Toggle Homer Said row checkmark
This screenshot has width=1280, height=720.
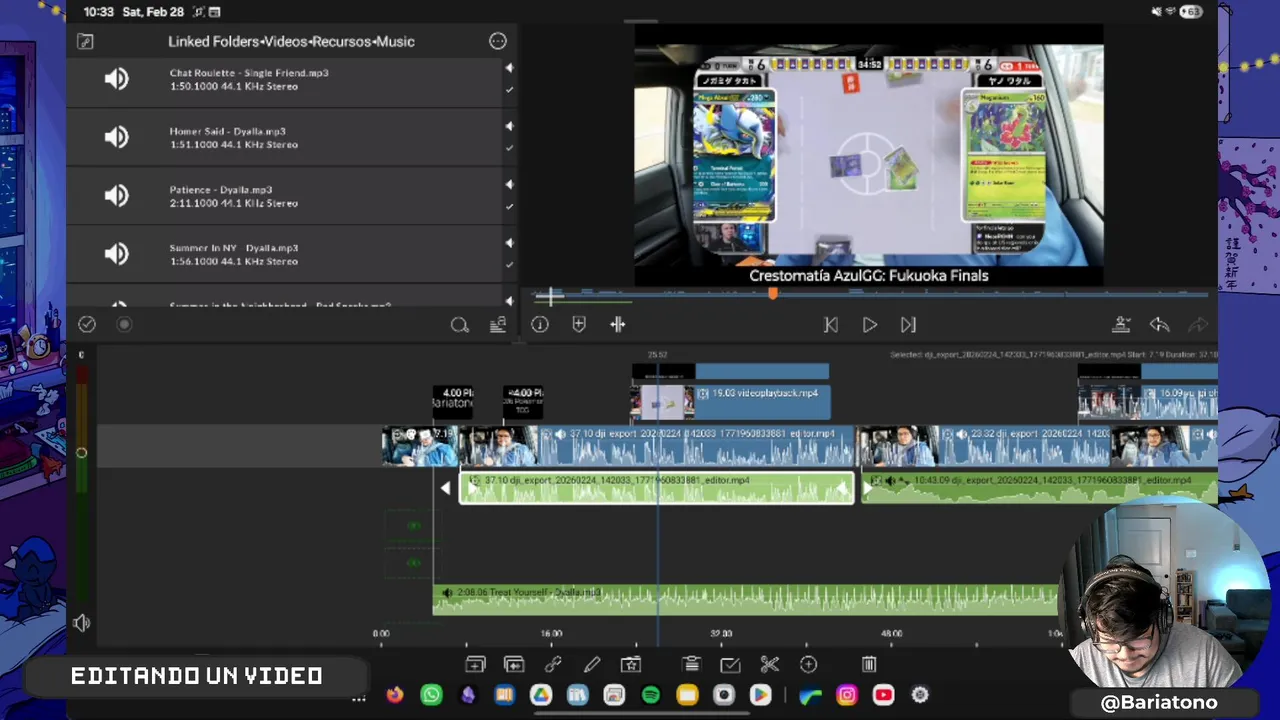[509, 148]
